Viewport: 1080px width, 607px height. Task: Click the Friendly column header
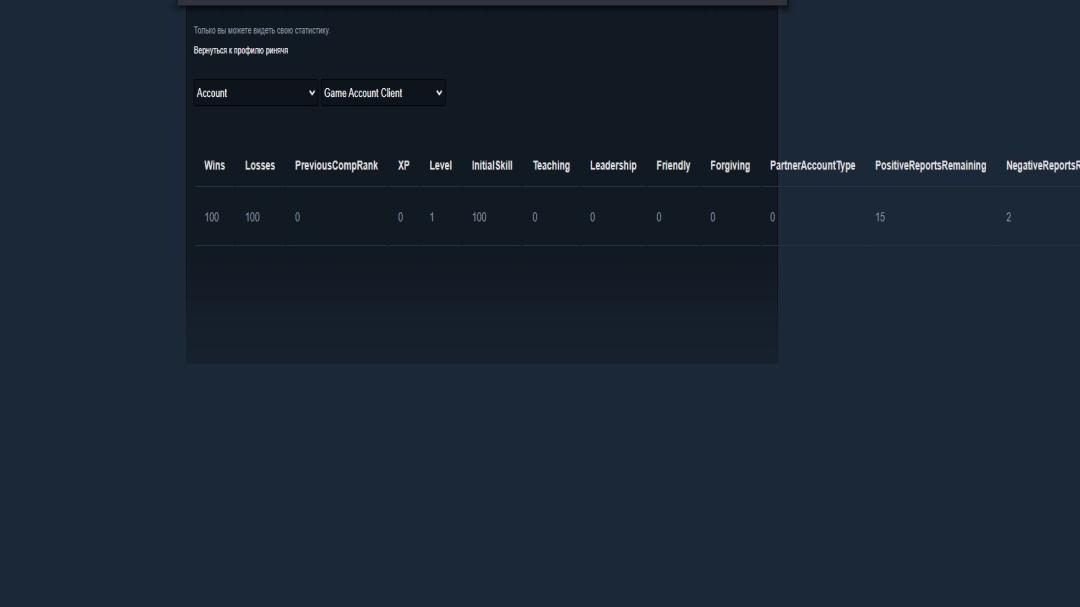(x=673, y=165)
